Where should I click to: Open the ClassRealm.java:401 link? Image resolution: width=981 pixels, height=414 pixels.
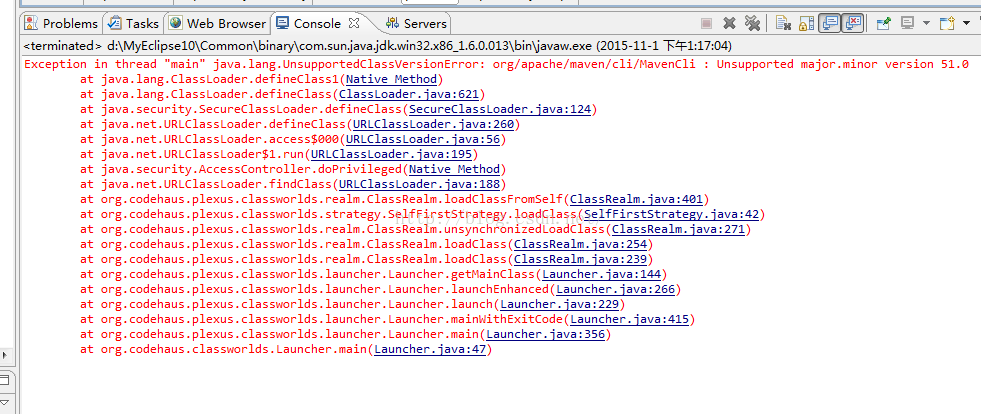(x=636, y=199)
